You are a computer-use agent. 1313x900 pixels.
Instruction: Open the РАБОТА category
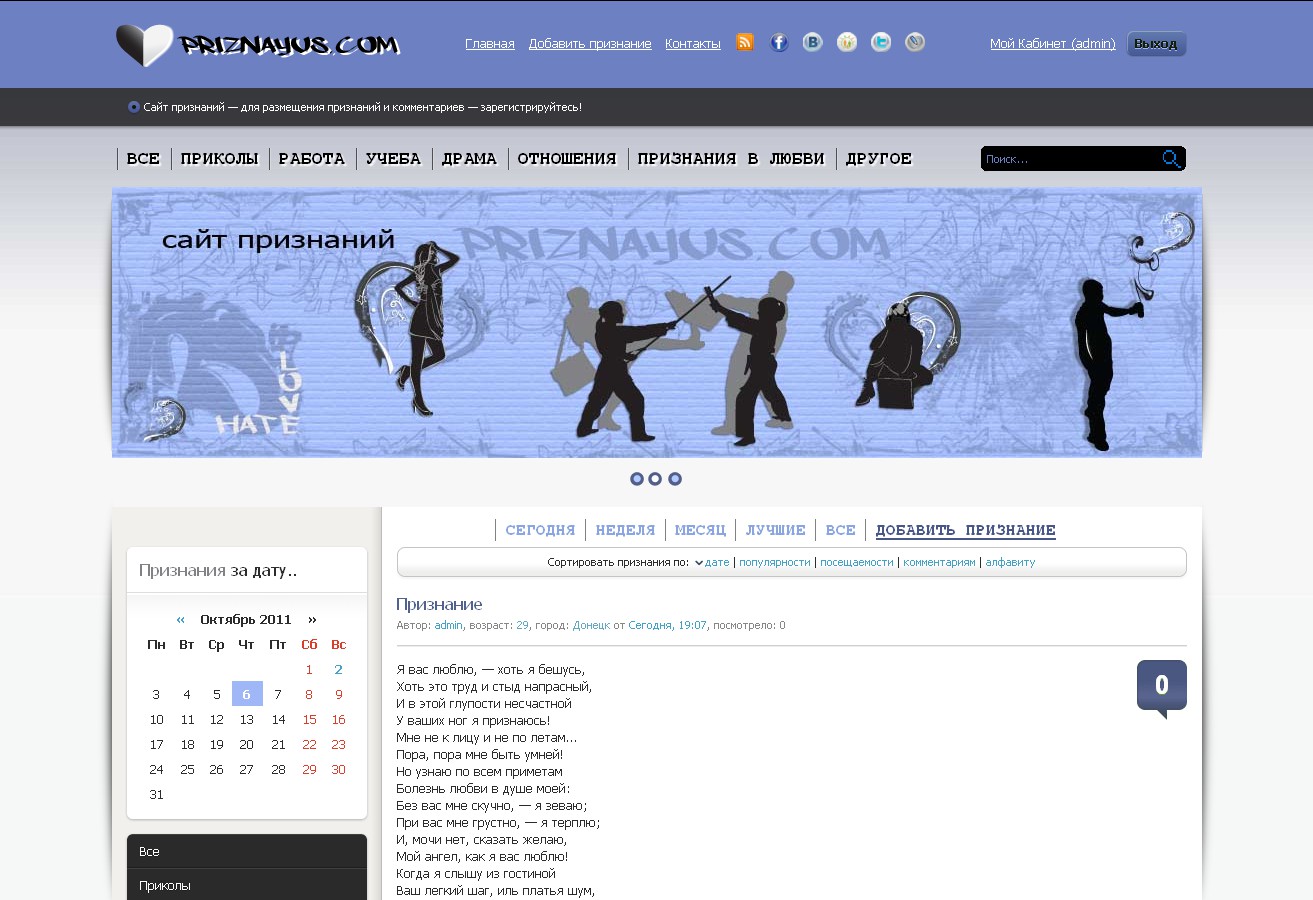tap(312, 159)
